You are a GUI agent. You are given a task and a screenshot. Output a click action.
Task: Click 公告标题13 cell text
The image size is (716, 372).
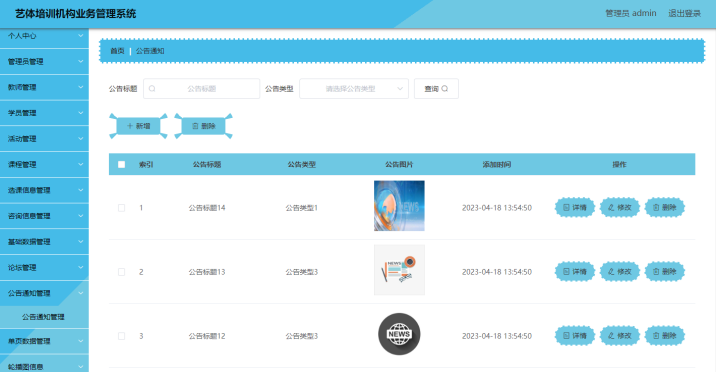coord(207,272)
